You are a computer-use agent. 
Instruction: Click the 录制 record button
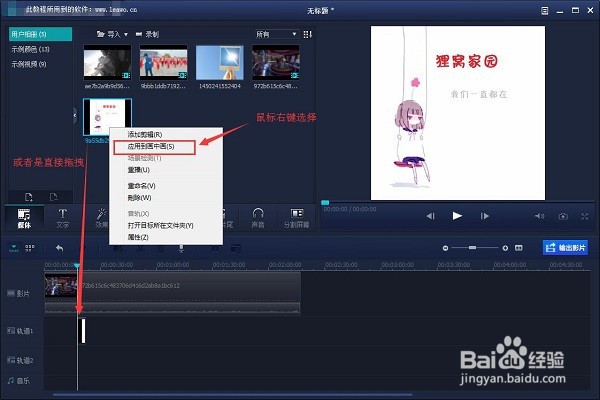coord(147,34)
